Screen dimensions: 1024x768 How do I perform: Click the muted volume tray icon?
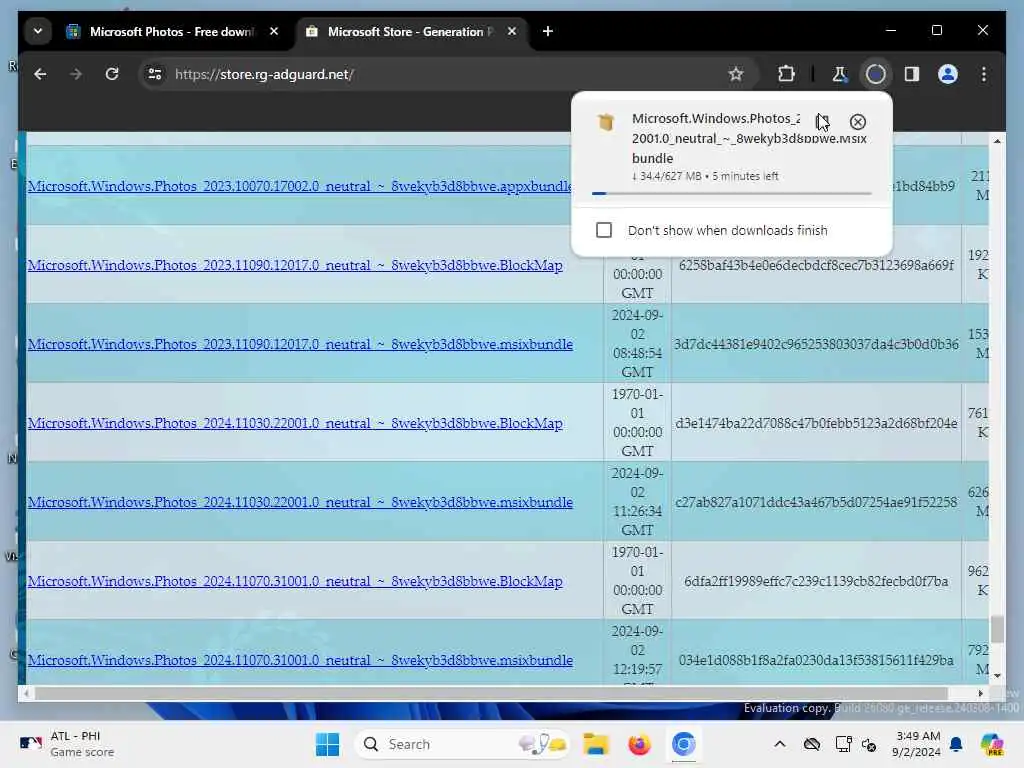click(869, 744)
